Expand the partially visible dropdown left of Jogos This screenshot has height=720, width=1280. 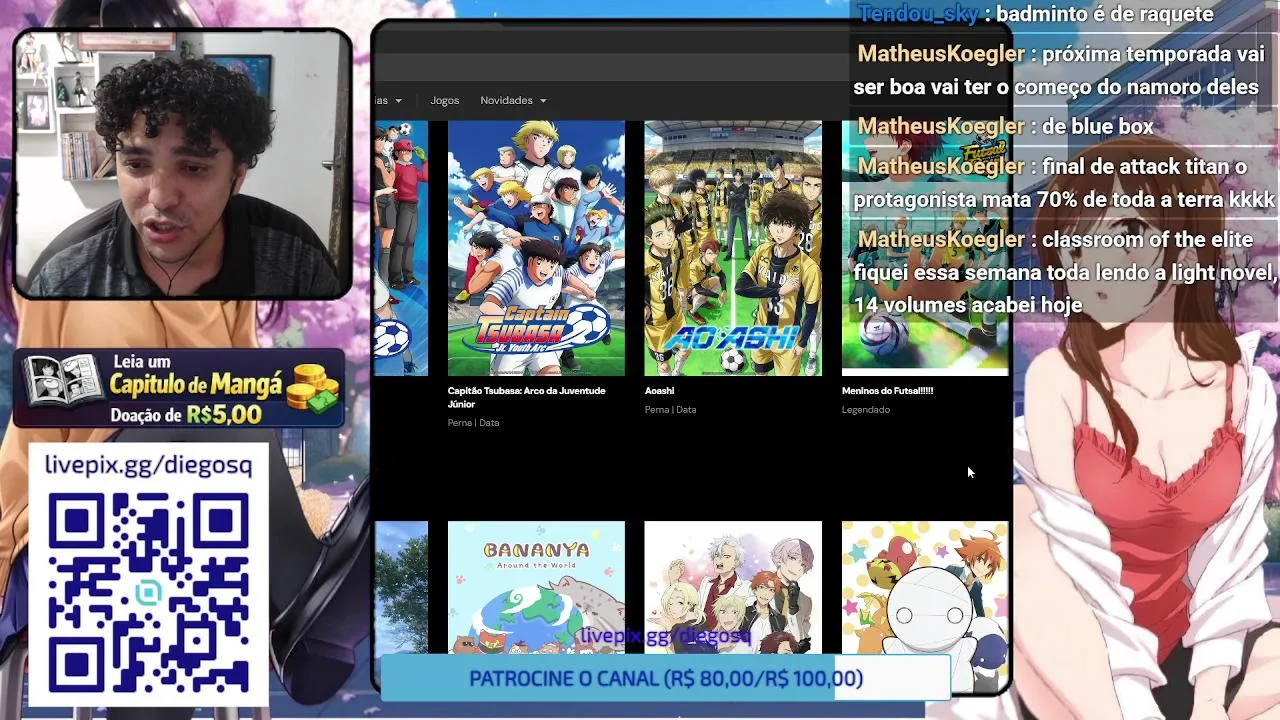pos(389,100)
